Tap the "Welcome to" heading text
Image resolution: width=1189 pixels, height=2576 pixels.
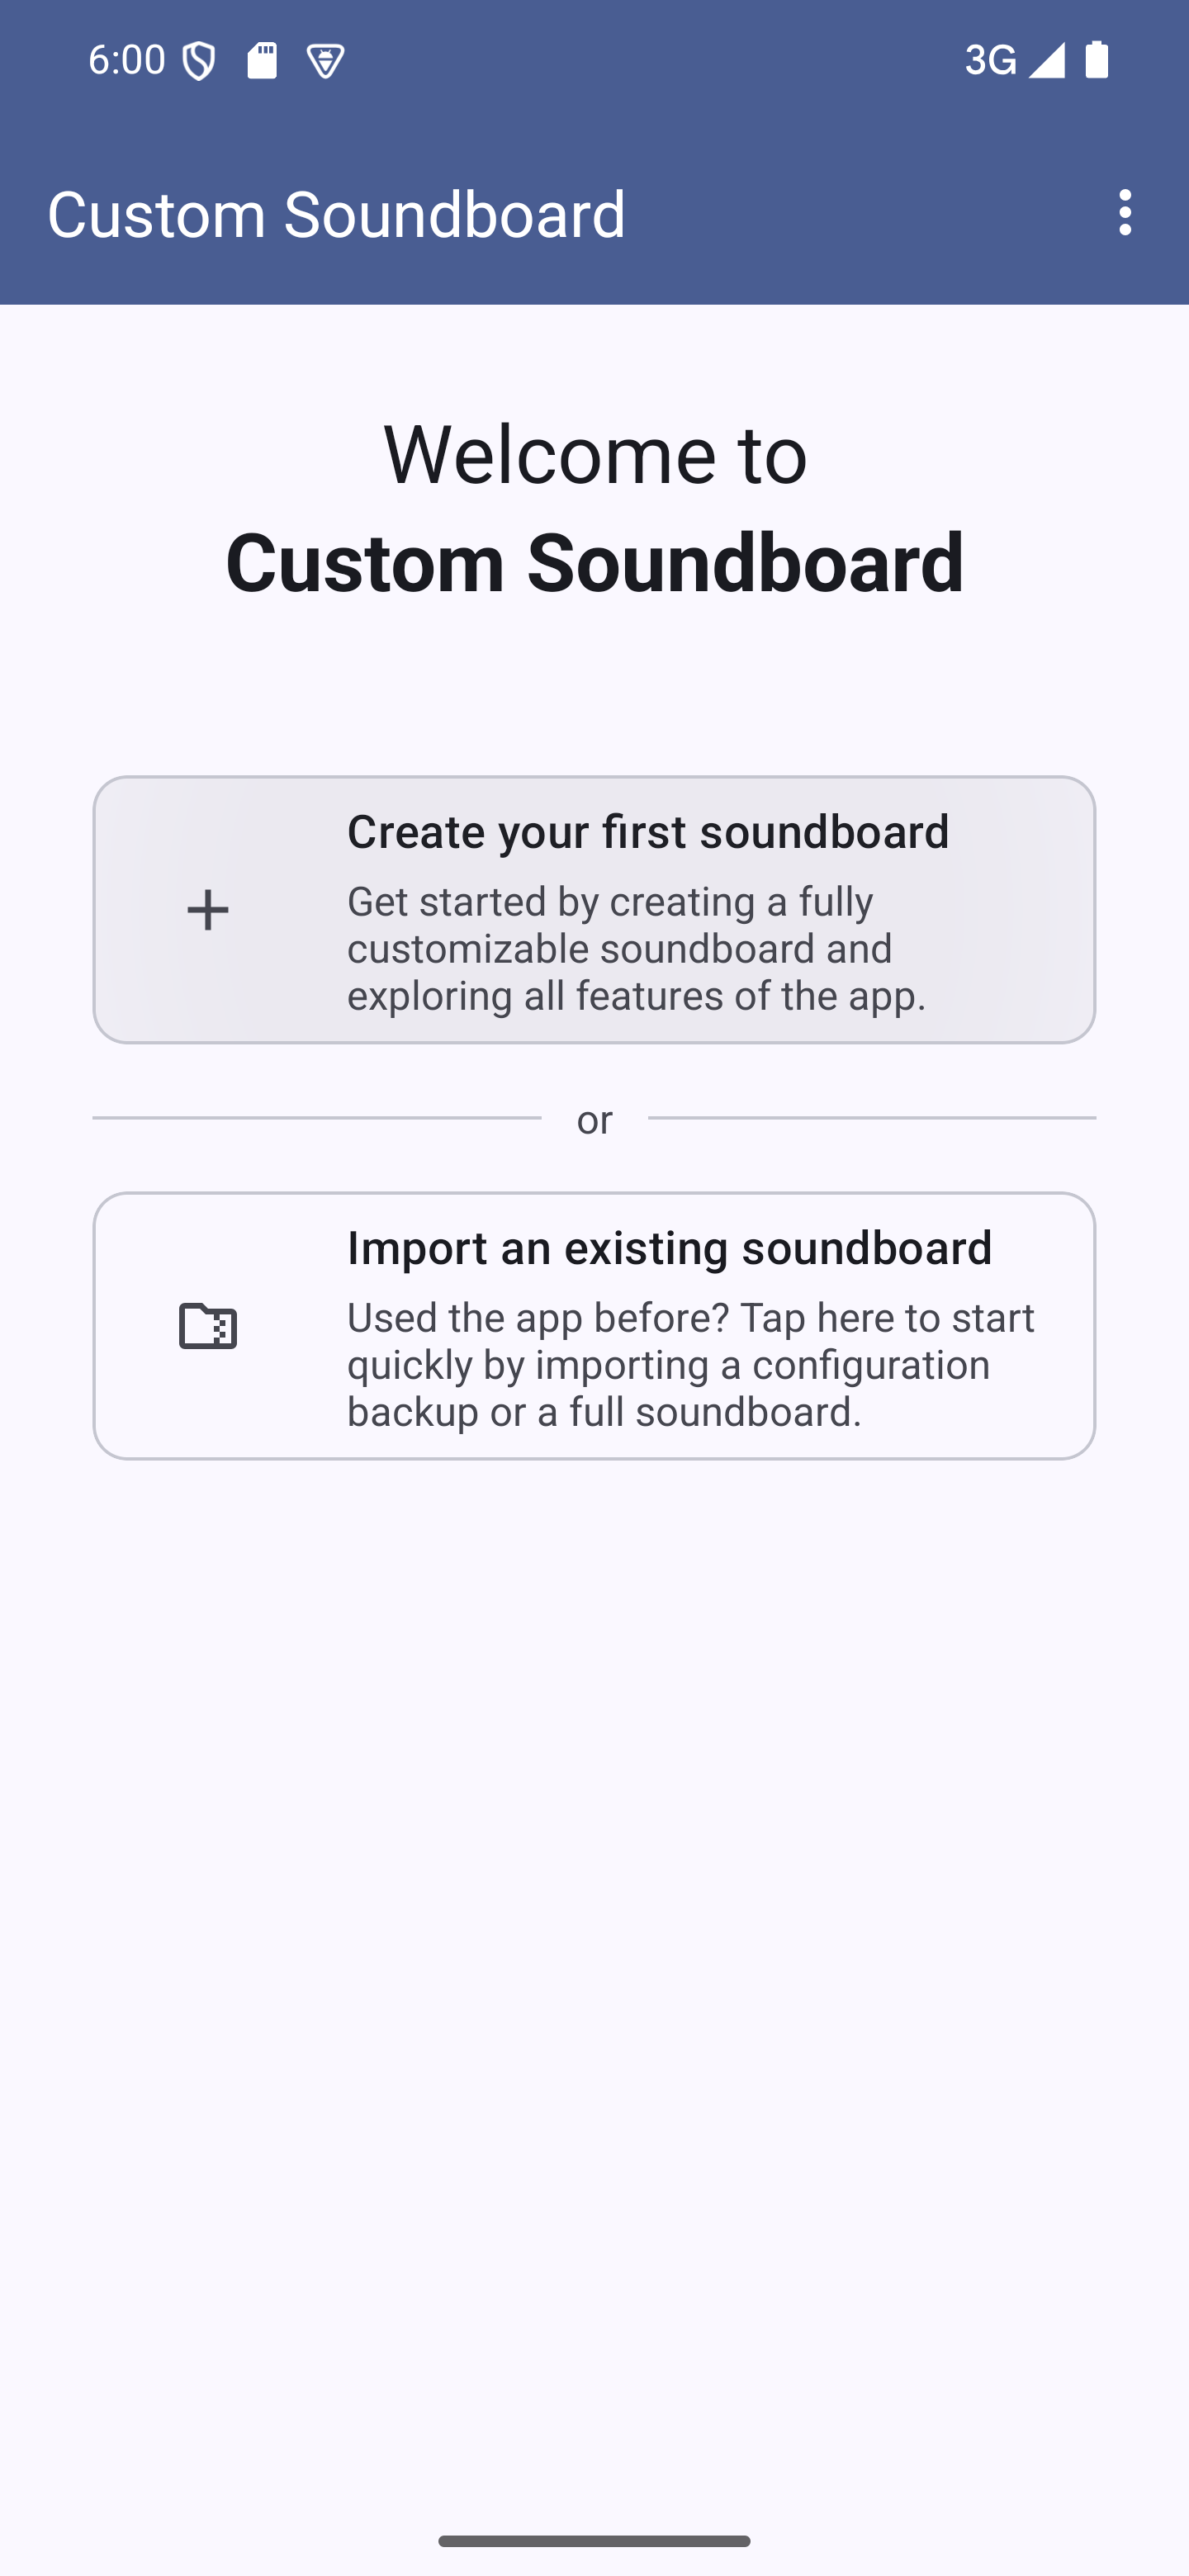pos(595,454)
